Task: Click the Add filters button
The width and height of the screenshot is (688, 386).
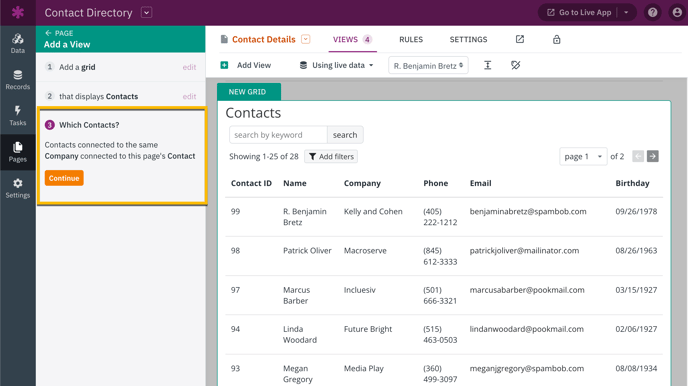Action: click(331, 157)
